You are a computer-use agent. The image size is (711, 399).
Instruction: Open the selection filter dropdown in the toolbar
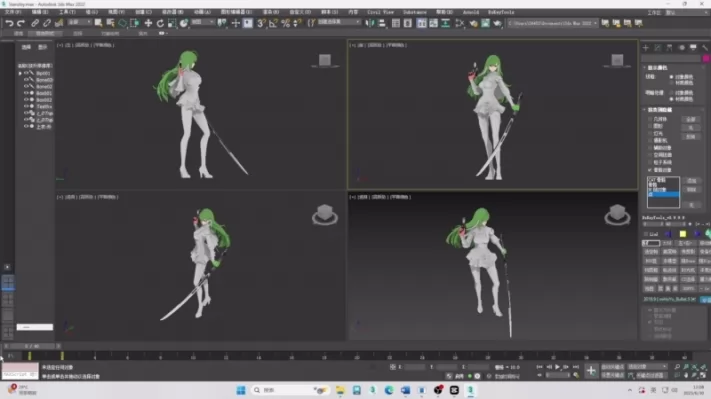coord(79,22)
